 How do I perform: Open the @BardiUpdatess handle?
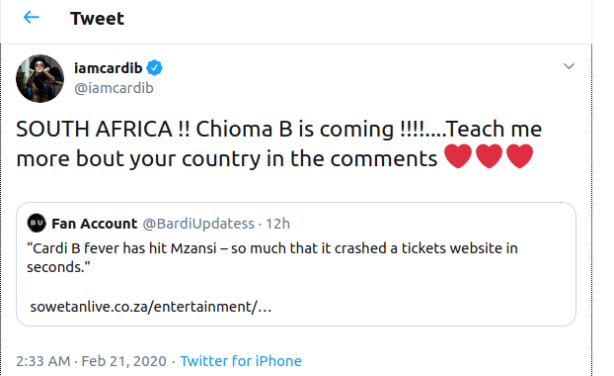(199, 224)
